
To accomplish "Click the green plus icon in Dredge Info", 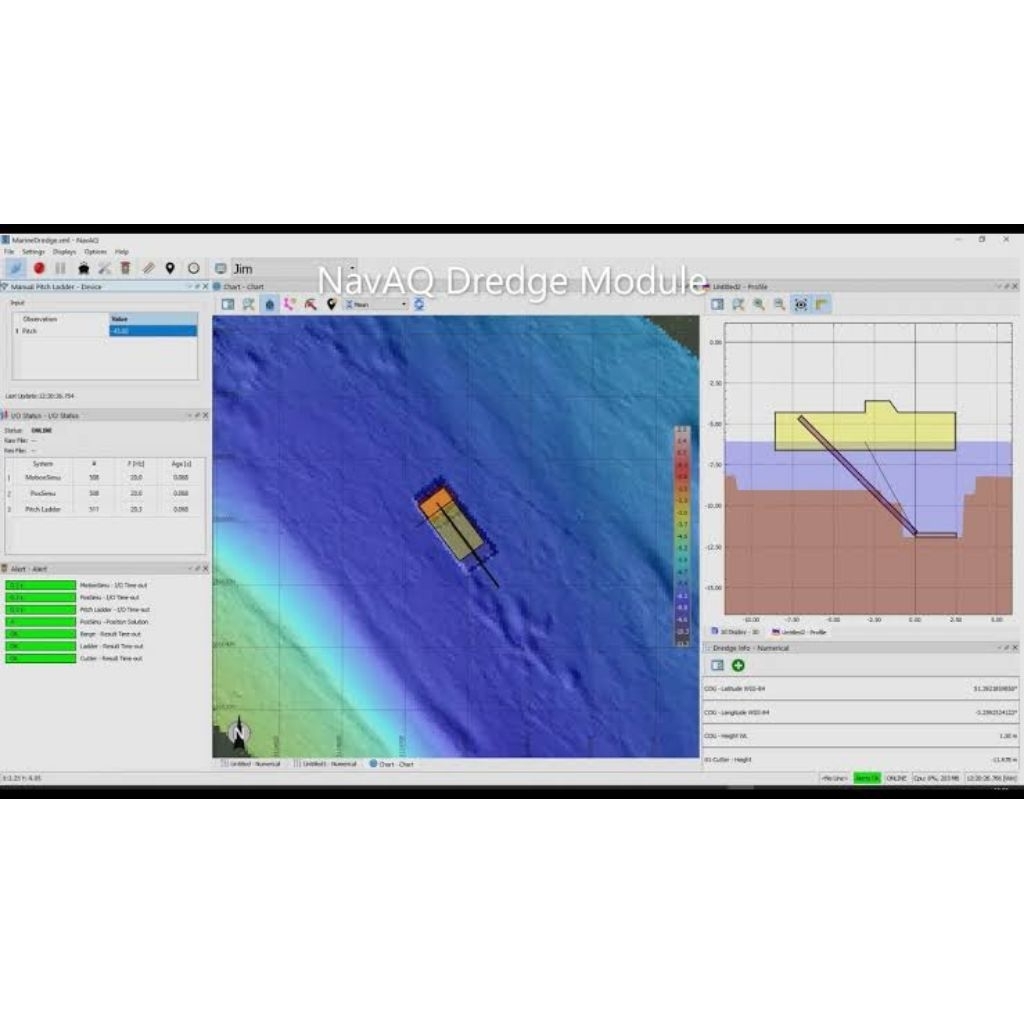I will [x=738, y=665].
